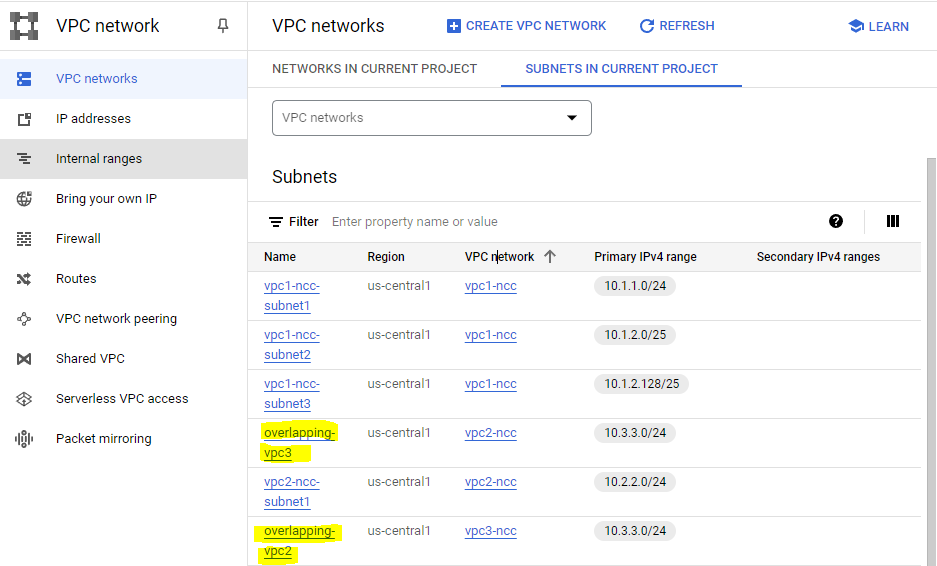Open Internal ranges page
Viewport: 937px width, 566px height.
(123, 159)
